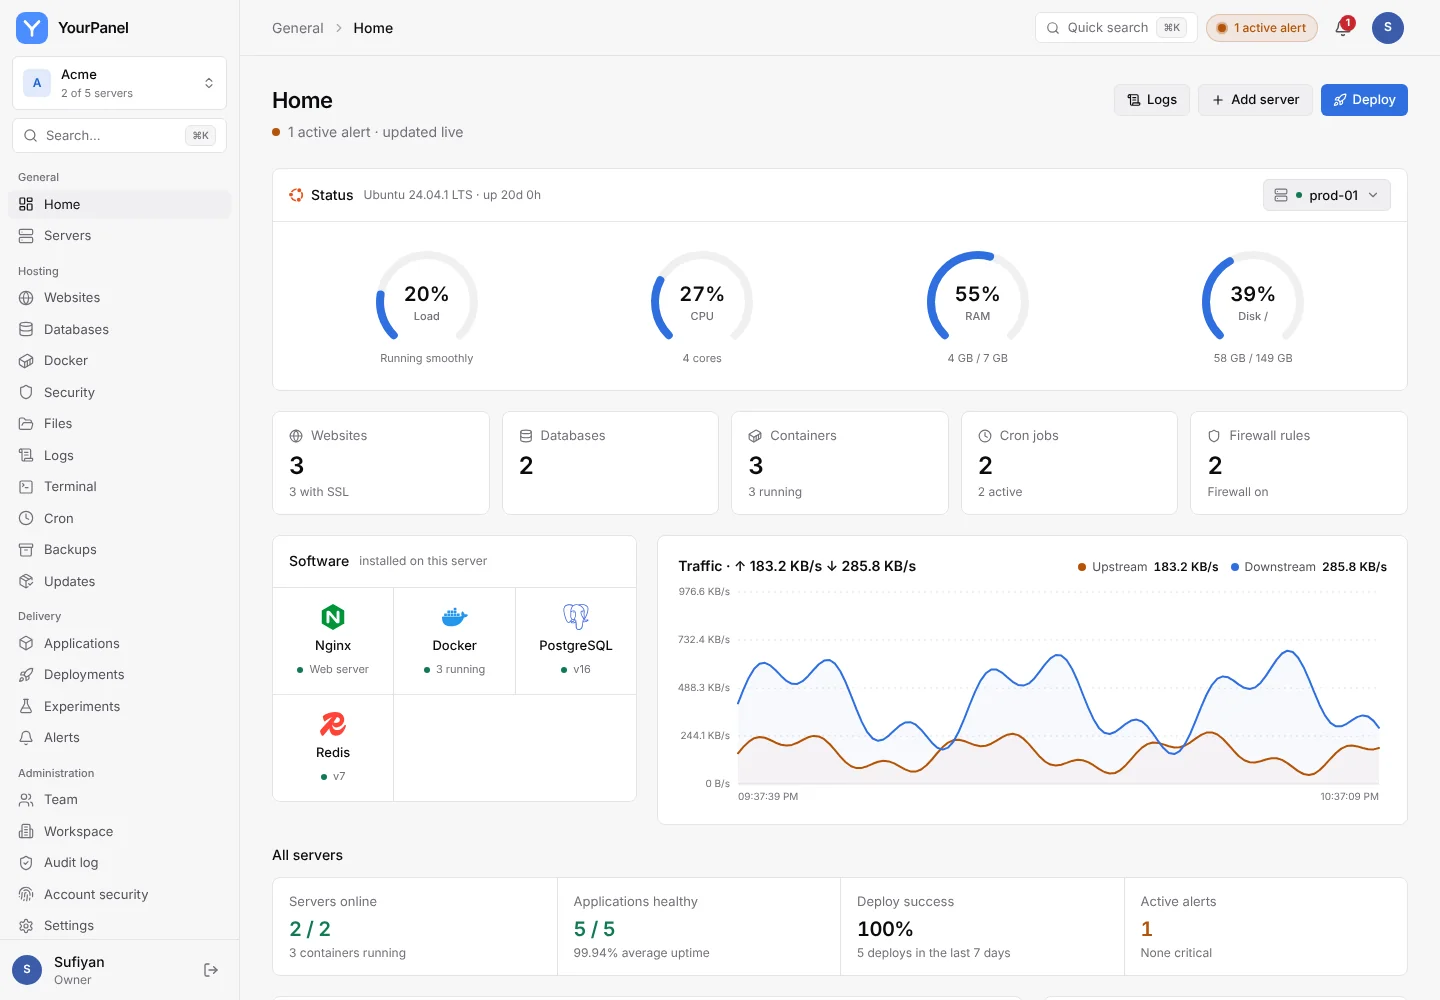Open Cron in the sidebar
The height and width of the screenshot is (1000, 1440).
click(x=119, y=519)
